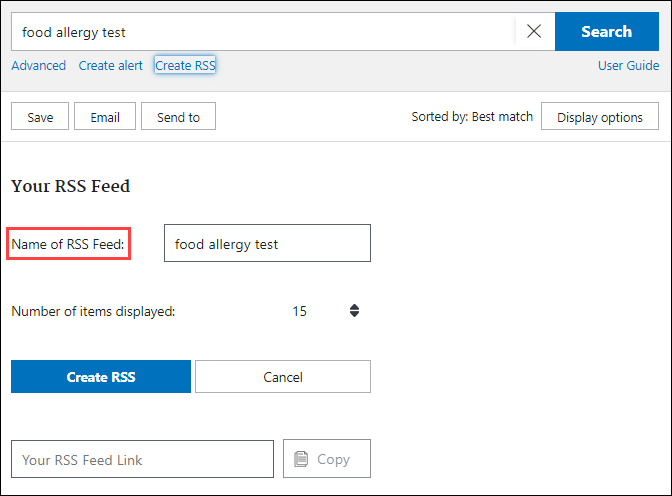Click the Create RSS link below the search box
672x496 pixels.
click(185, 65)
